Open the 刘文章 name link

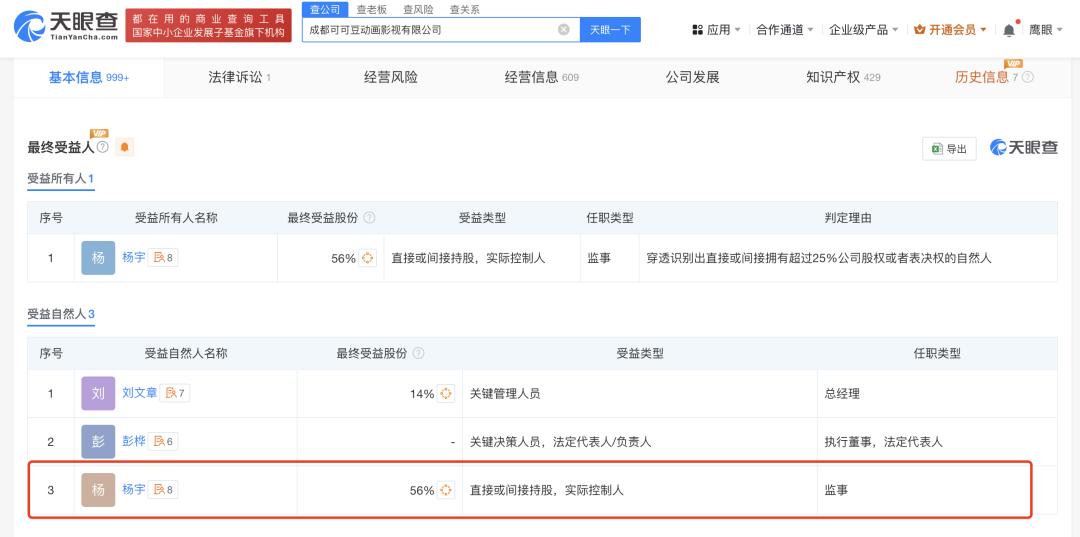coord(140,394)
